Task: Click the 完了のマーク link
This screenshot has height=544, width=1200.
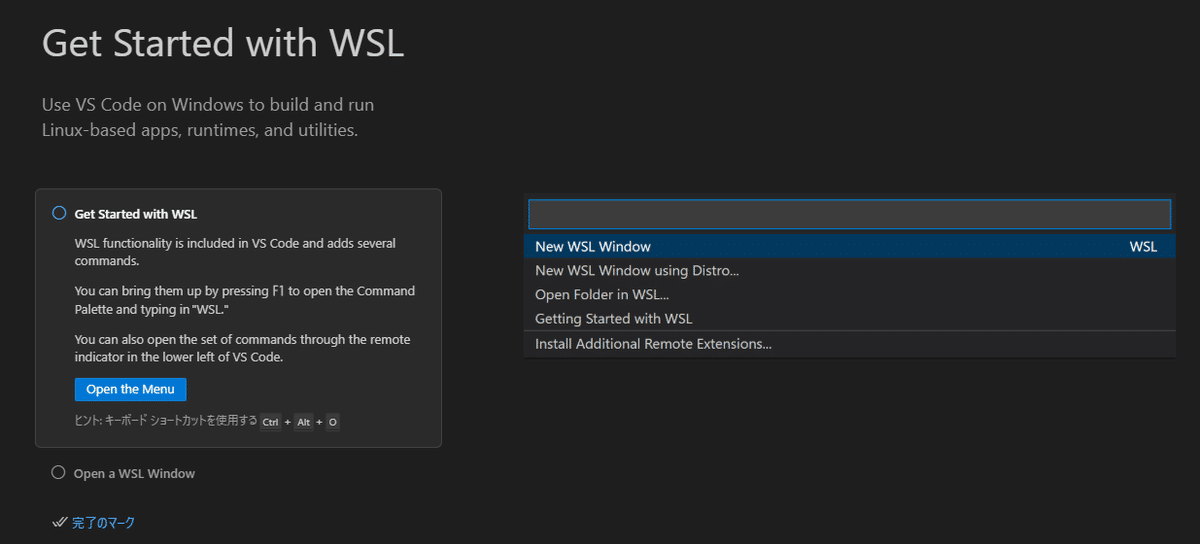Action: [103, 523]
